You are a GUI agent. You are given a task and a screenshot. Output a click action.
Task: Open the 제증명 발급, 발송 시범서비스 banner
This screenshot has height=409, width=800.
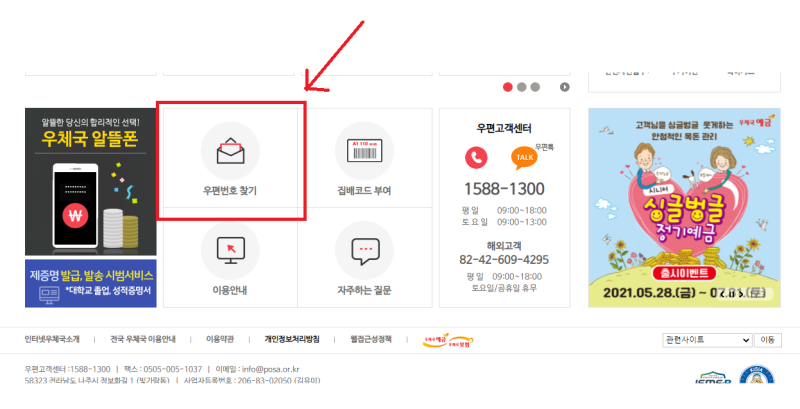pyautogui.click(x=91, y=284)
